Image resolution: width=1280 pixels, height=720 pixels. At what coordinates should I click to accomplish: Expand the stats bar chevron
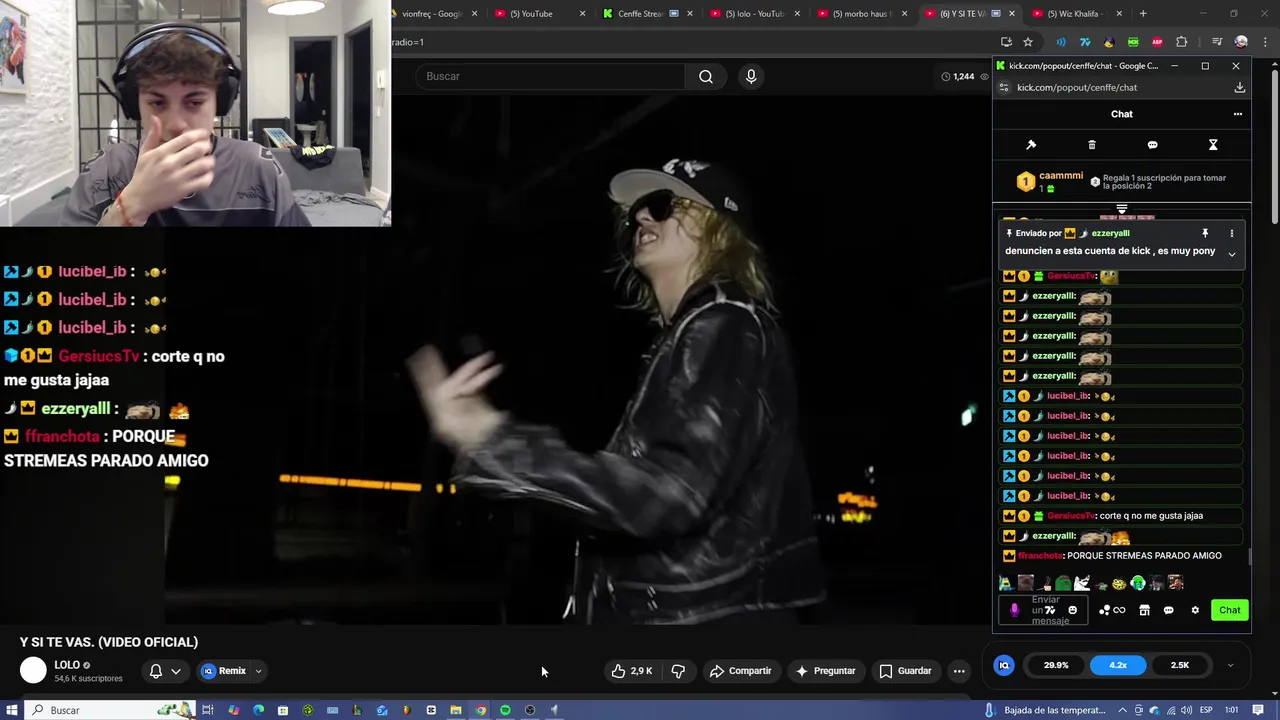1230,665
